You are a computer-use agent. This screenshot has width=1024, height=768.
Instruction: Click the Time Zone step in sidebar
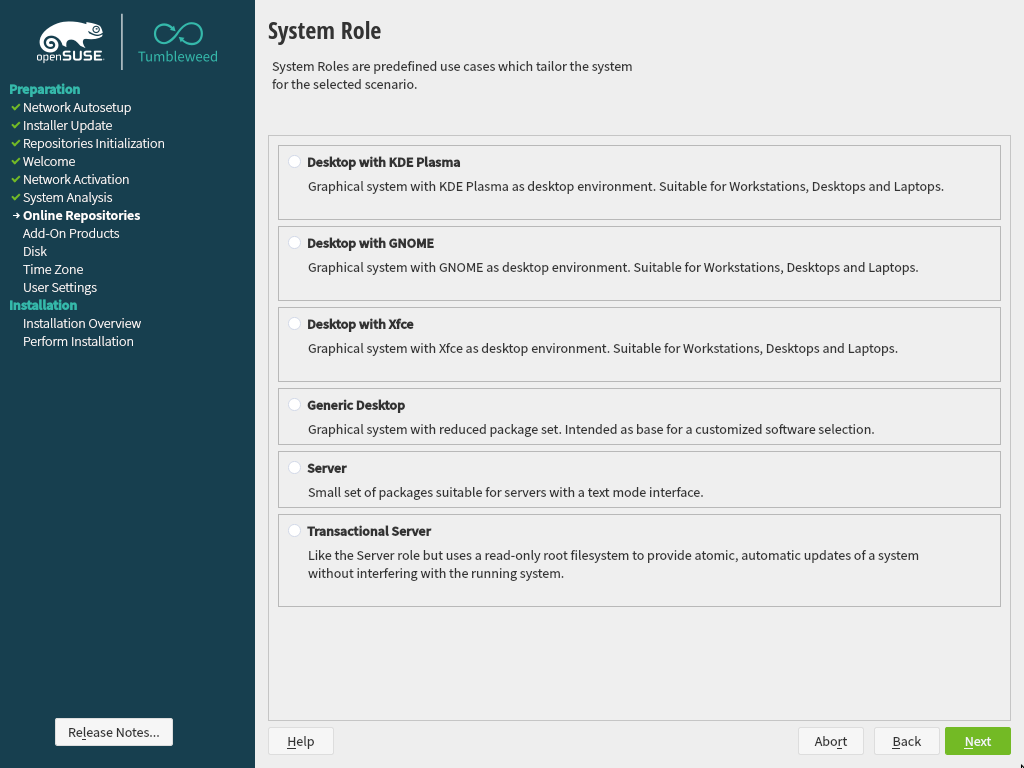pos(53,269)
